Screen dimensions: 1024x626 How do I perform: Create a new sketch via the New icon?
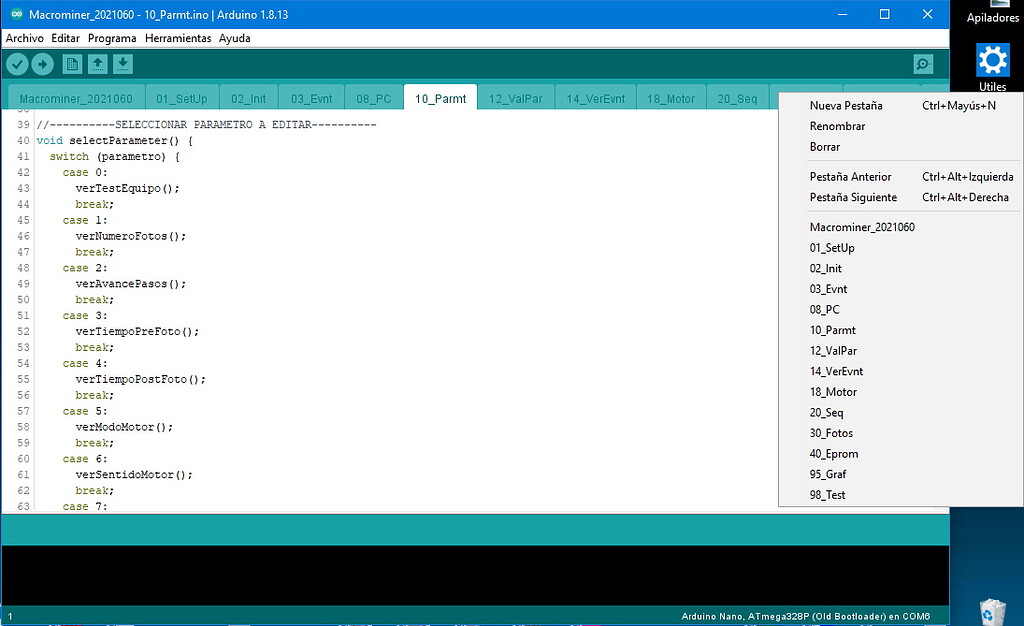pos(71,63)
